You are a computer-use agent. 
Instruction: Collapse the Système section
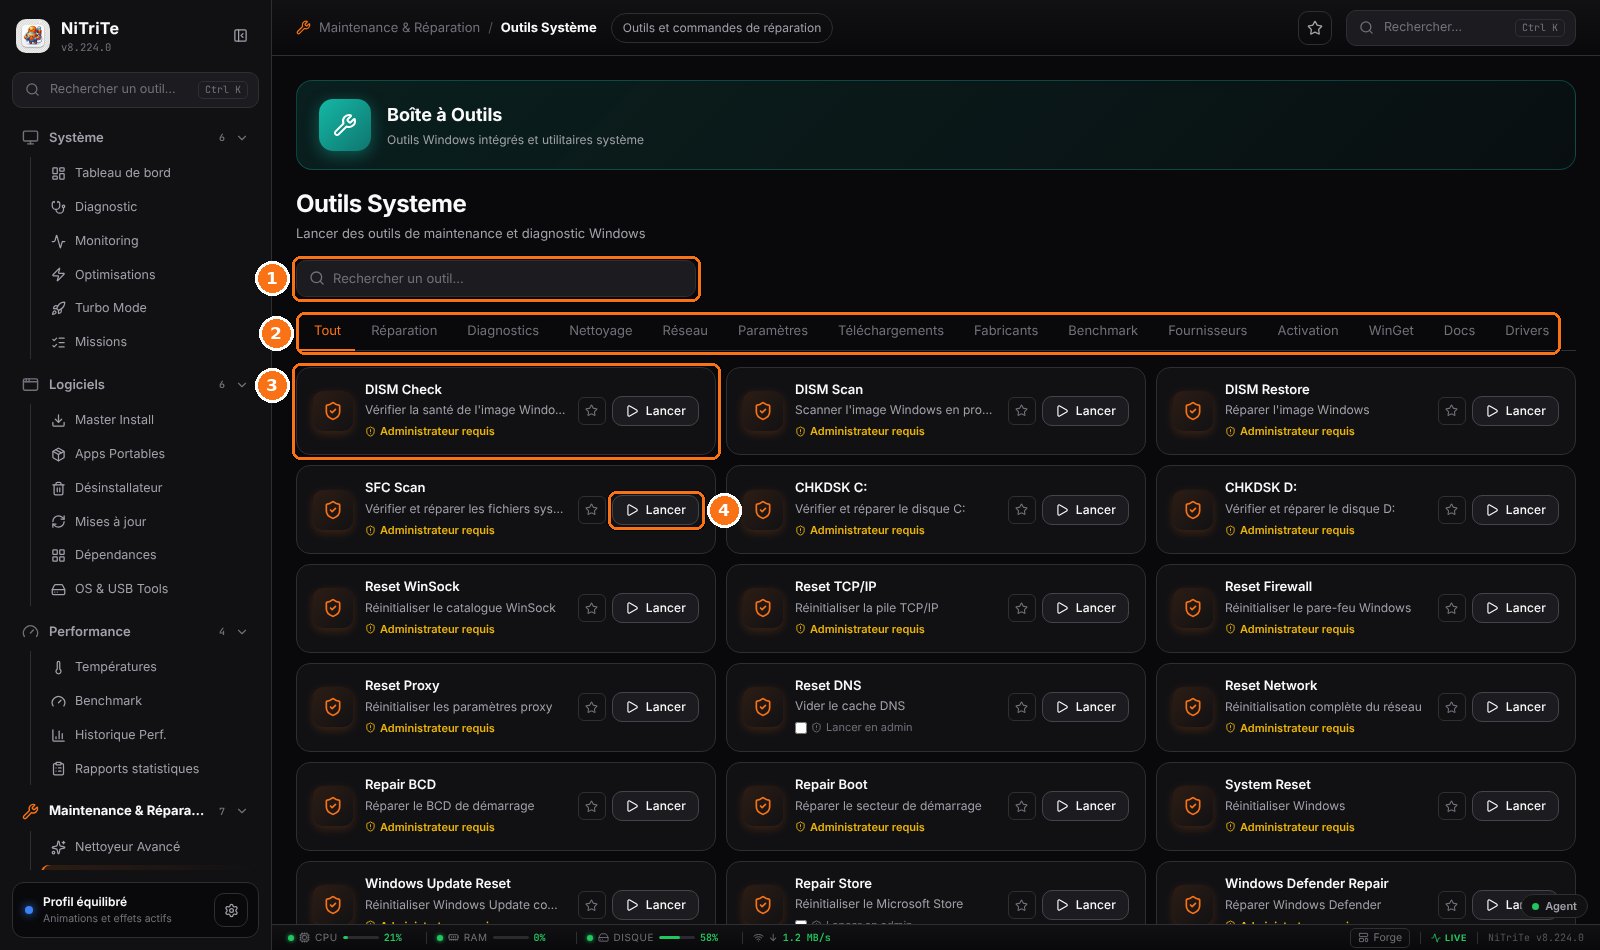(242, 138)
